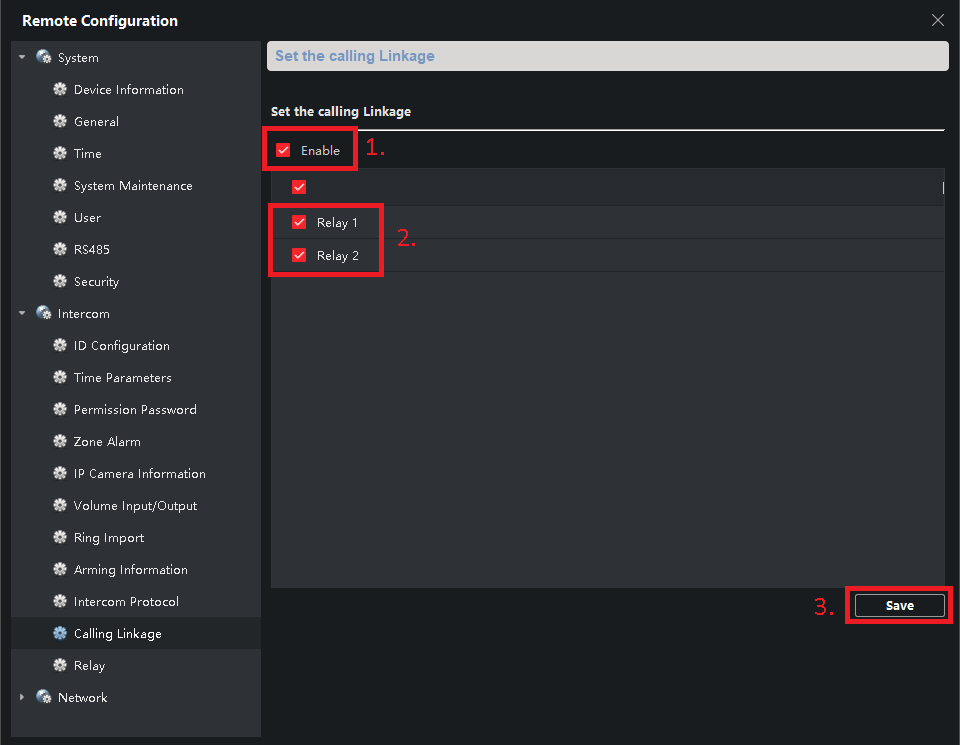
Task: Uncheck the Relay 1 checkbox
Action: tap(299, 223)
